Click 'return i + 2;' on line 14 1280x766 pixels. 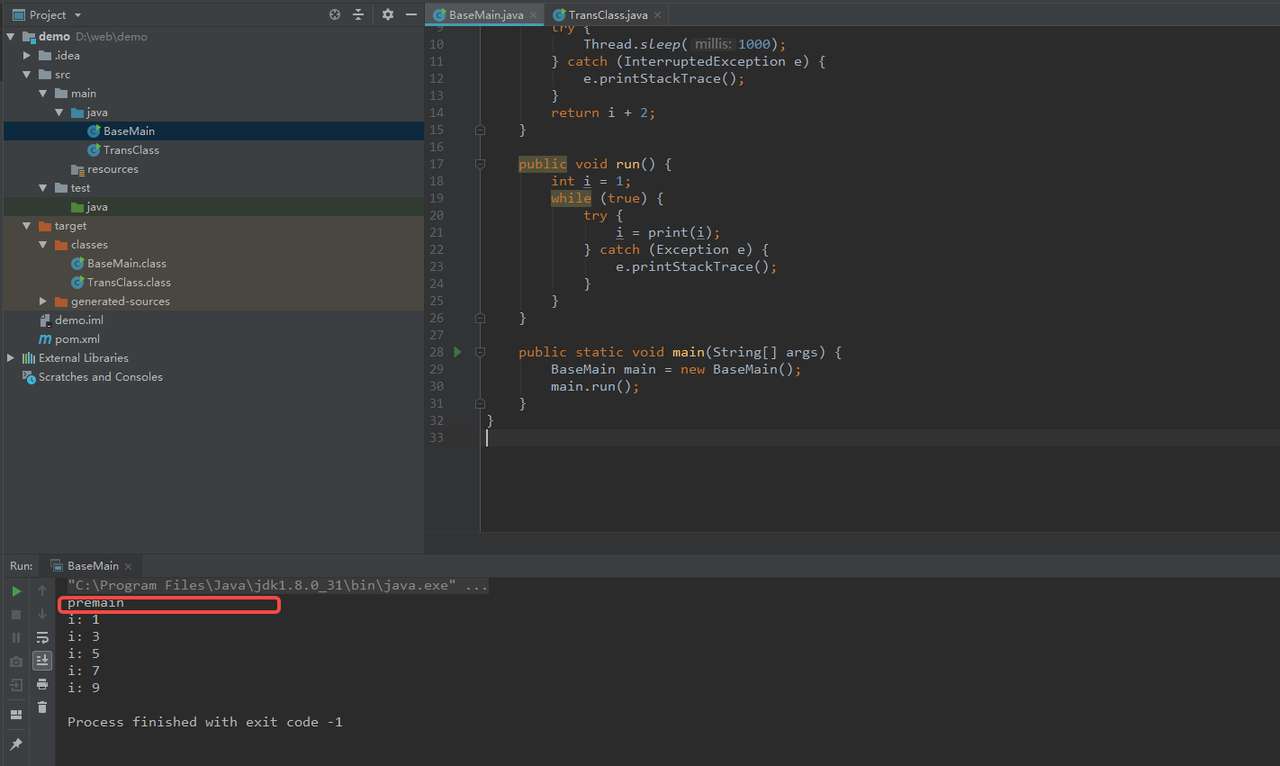[x=603, y=113]
